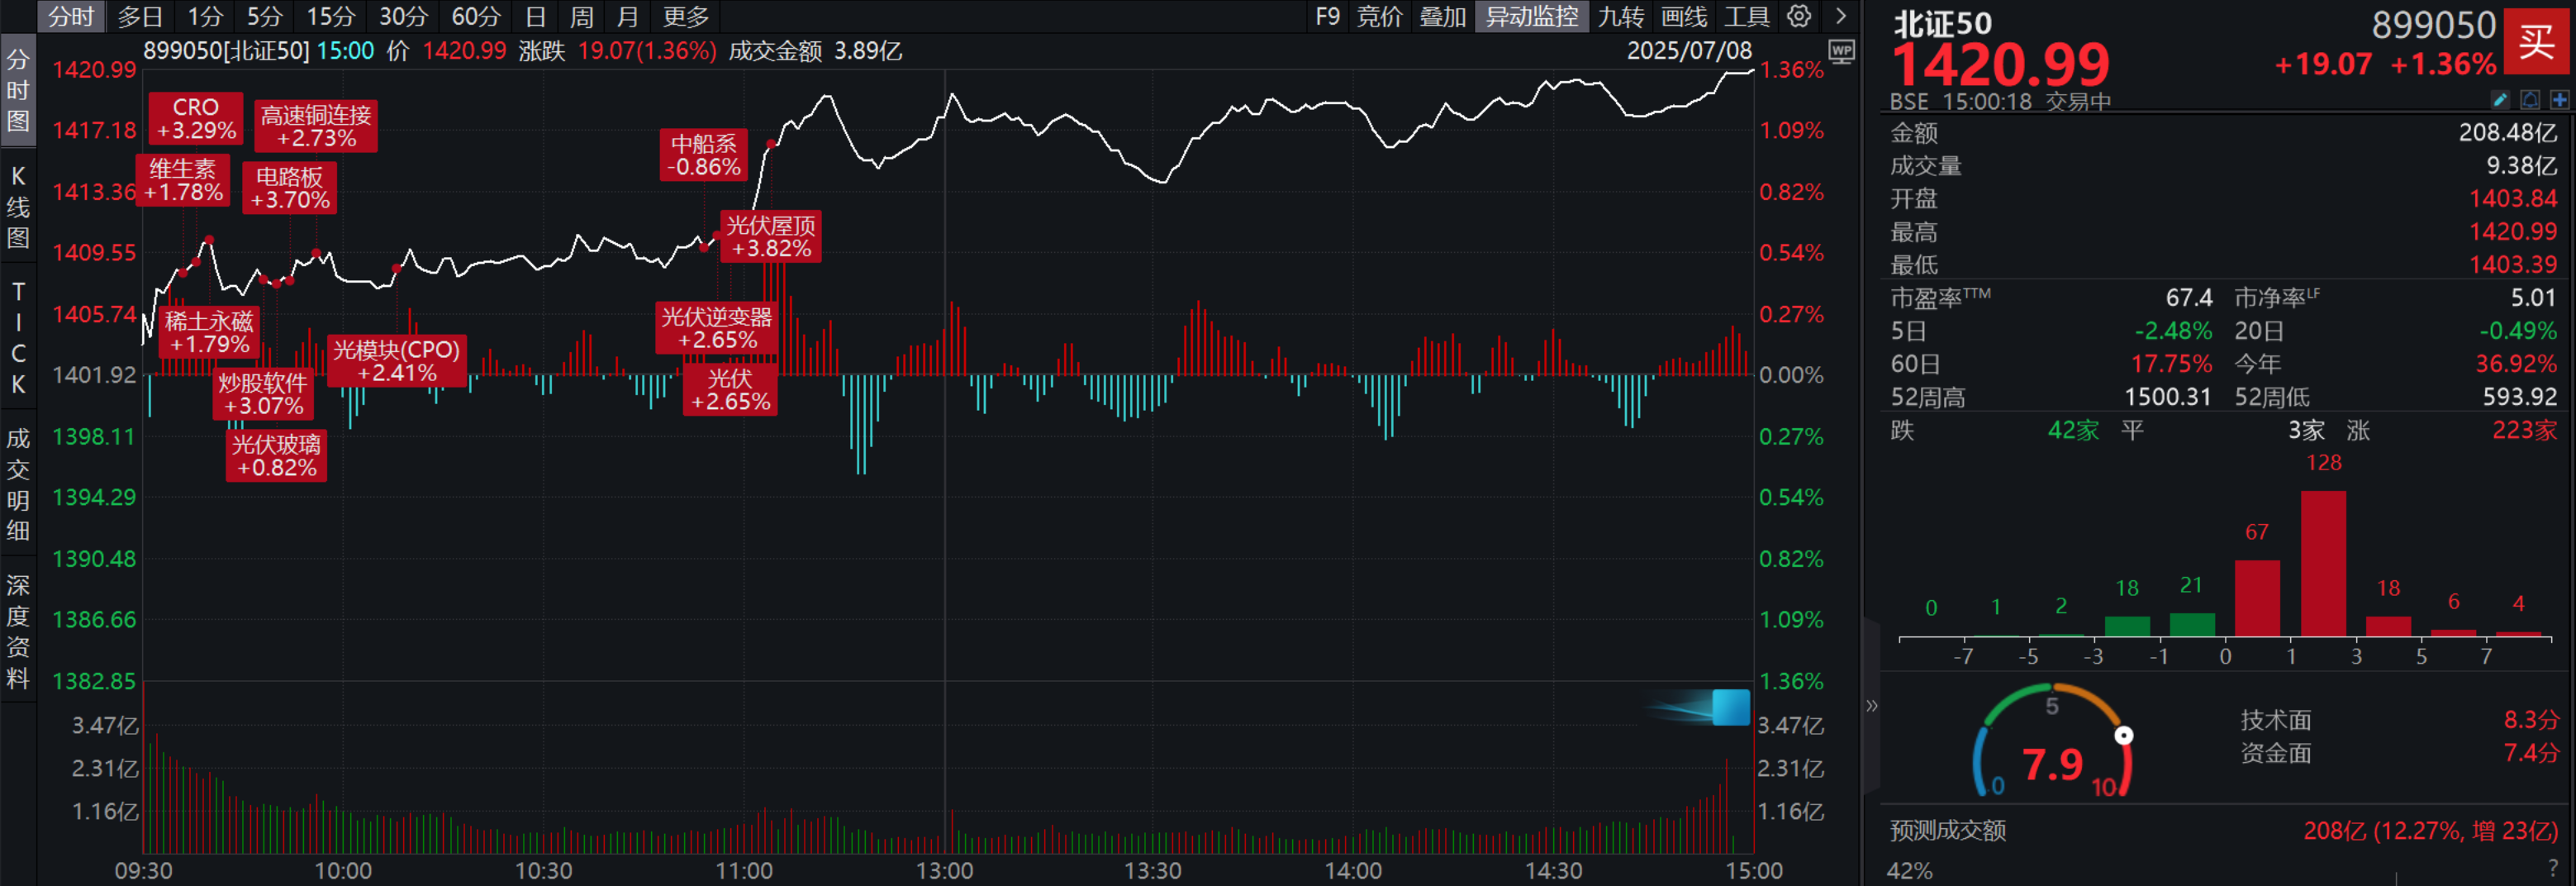Open the 分时图 sidebar view

coord(18,91)
